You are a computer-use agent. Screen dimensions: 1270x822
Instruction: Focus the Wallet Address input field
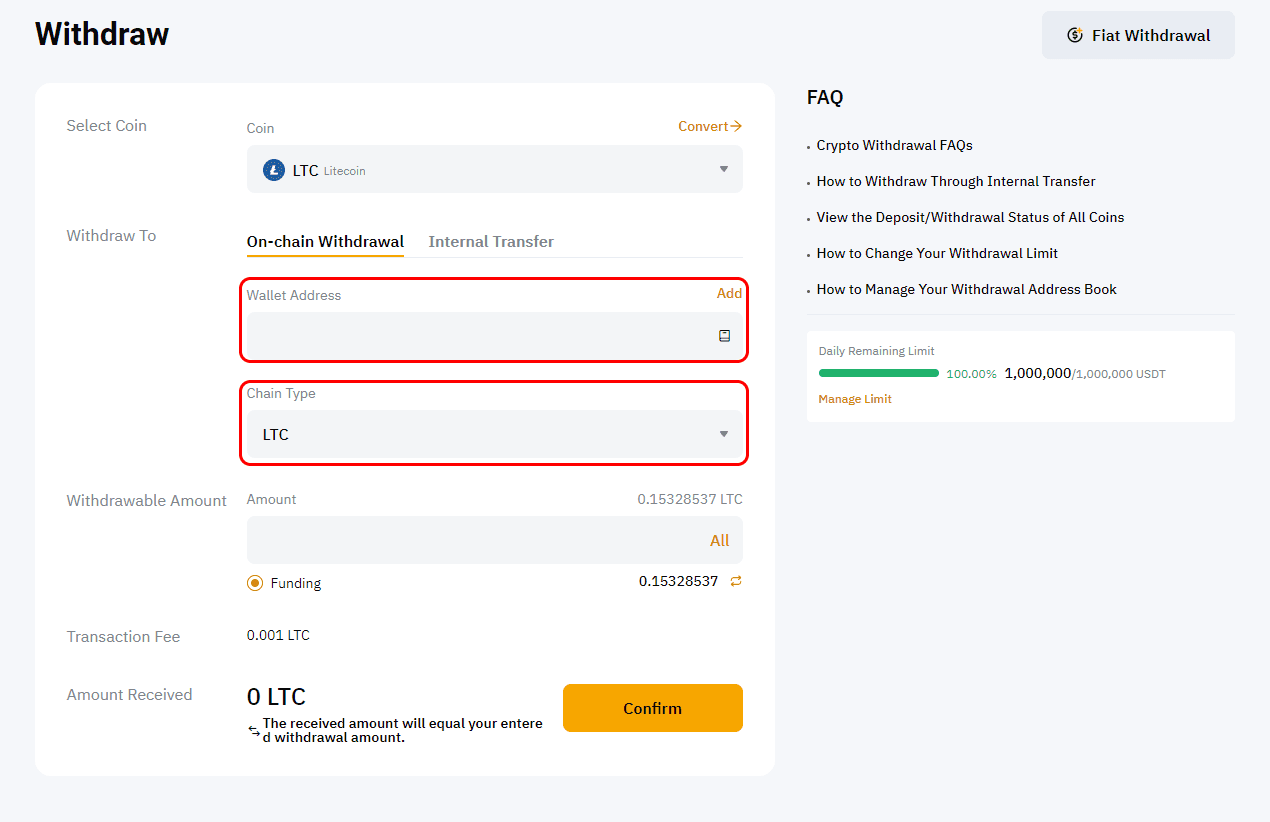point(495,336)
